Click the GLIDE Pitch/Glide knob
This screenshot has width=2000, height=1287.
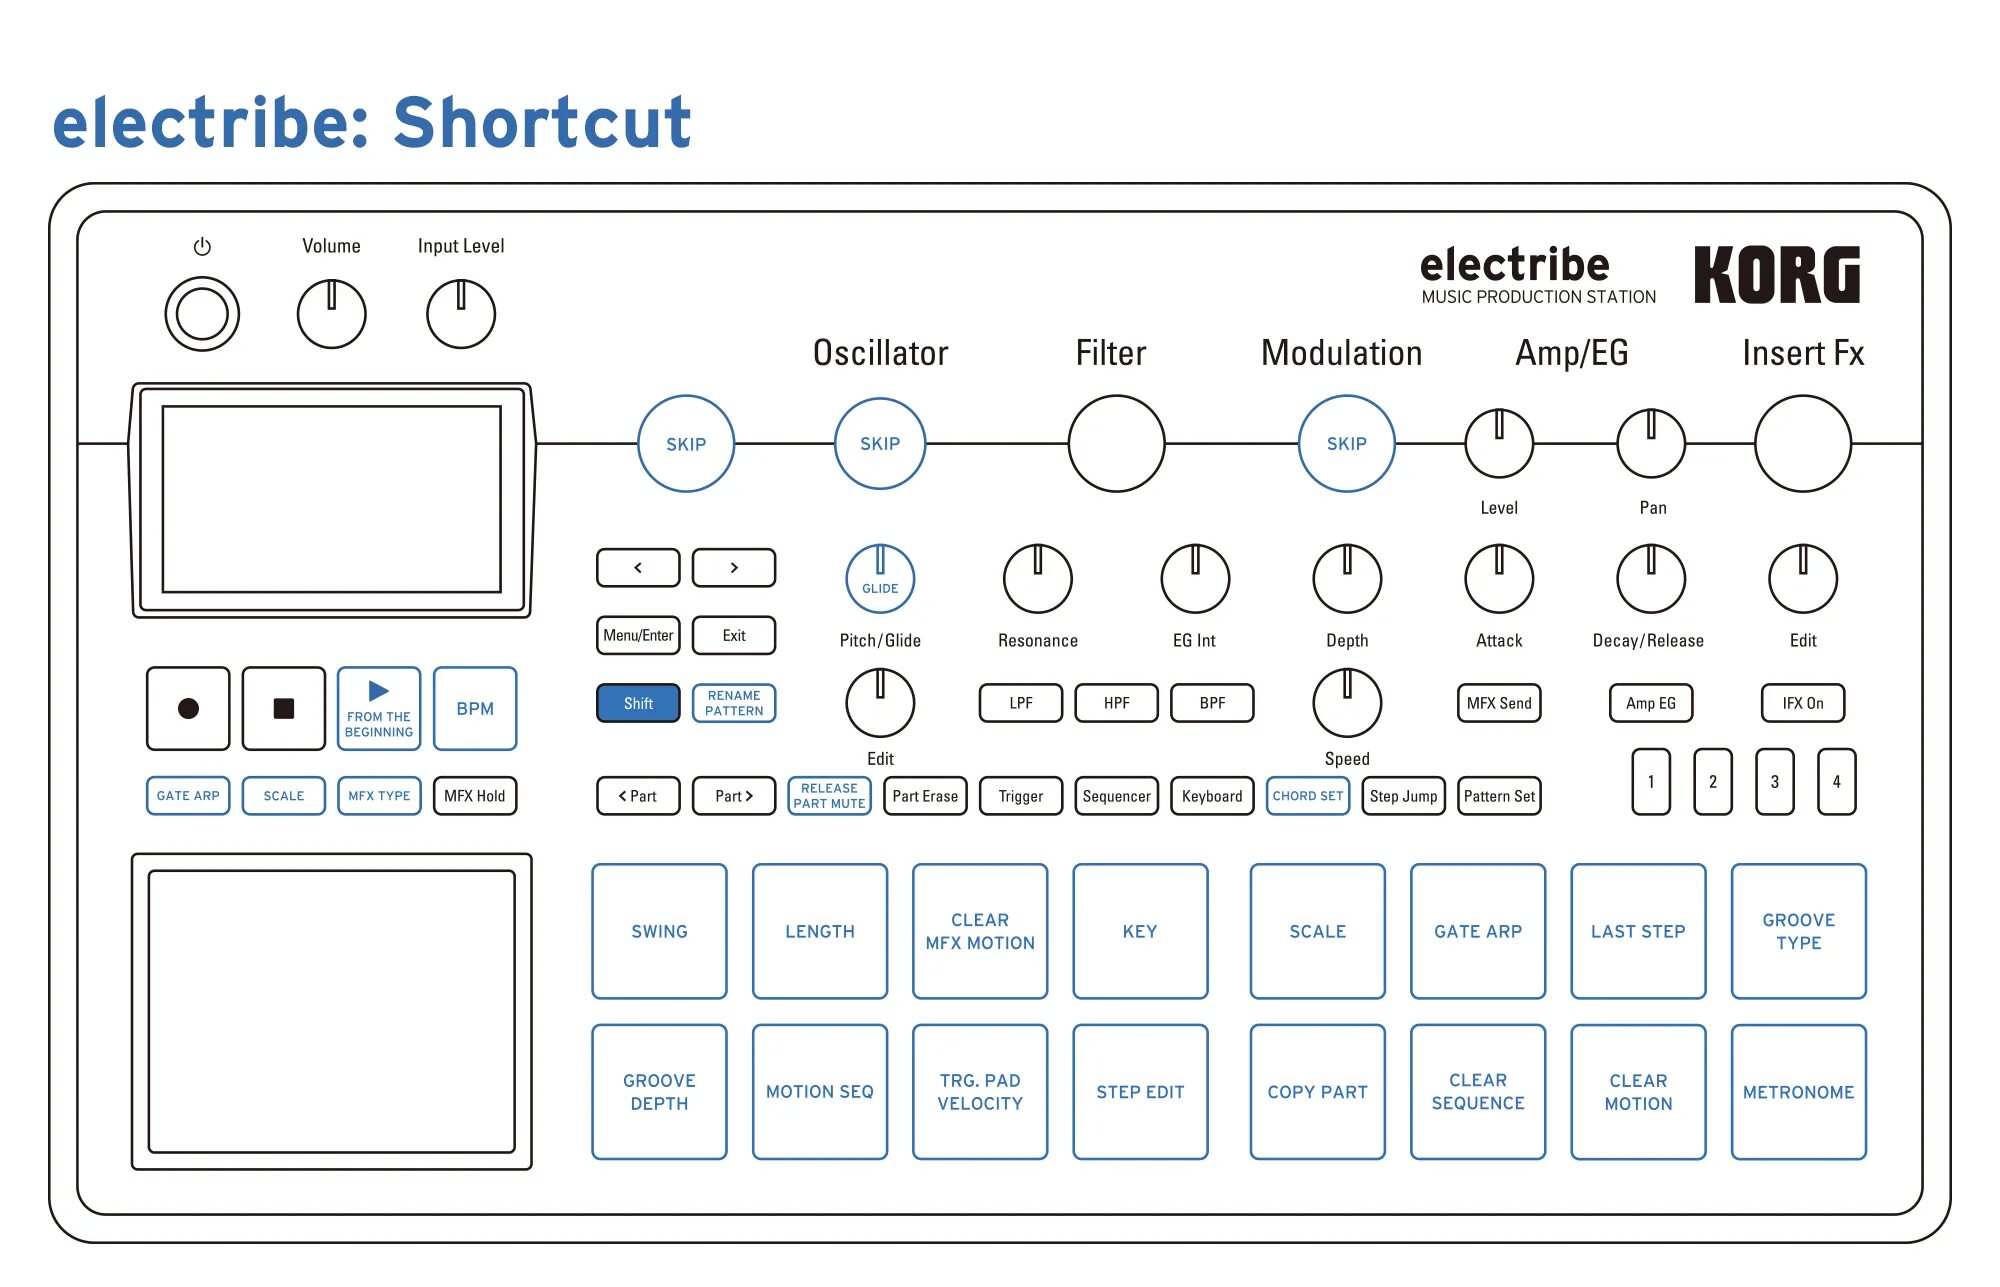pos(880,579)
